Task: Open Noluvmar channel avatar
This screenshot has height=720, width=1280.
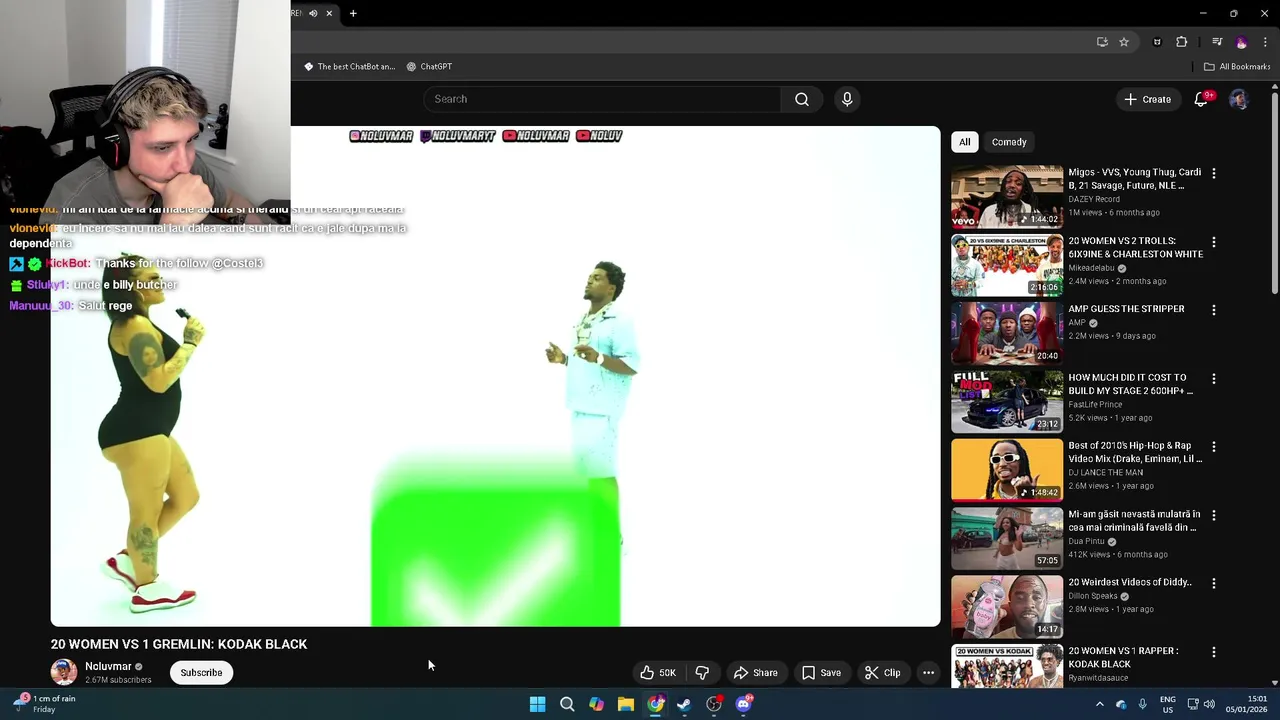Action: (x=64, y=672)
